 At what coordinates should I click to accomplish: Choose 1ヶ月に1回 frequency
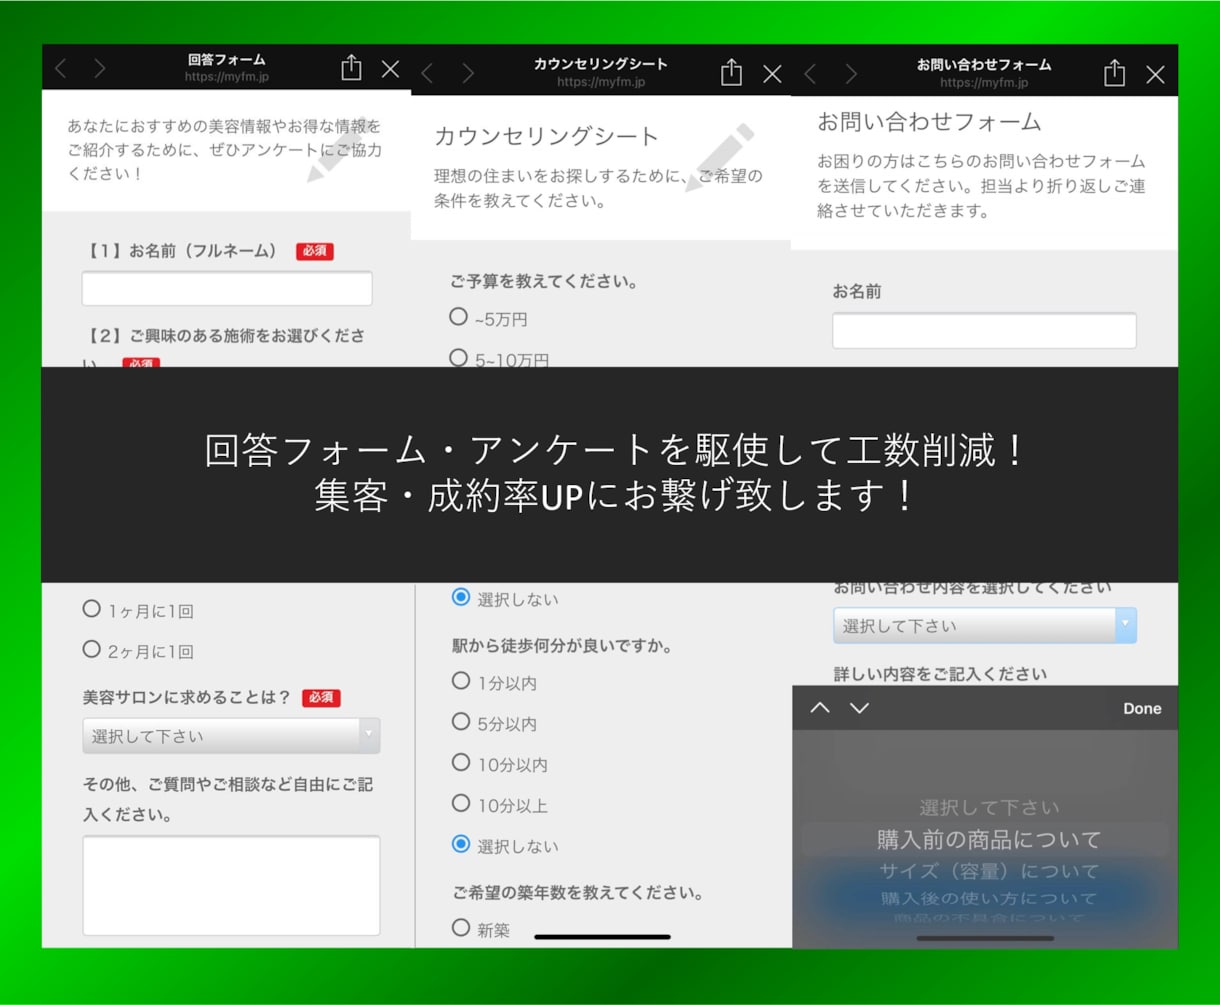coord(92,608)
